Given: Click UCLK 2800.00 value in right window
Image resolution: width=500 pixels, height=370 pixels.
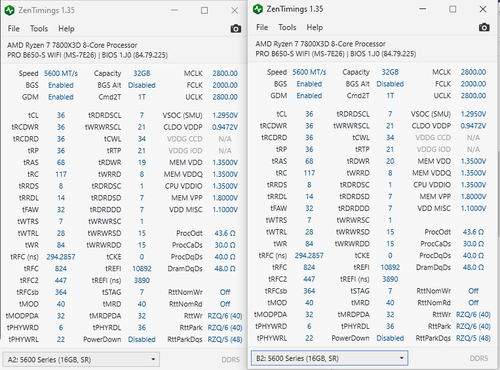Looking at the screenshot, I should coord(473,96).
